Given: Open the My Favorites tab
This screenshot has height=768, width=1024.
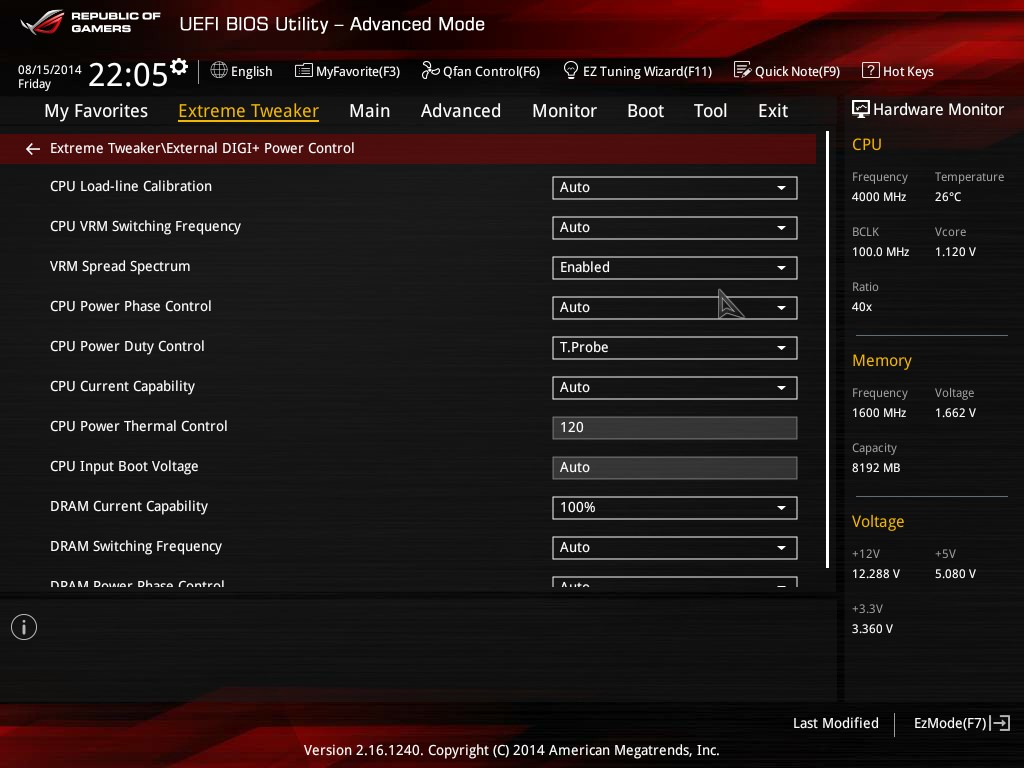Looking at the screenshot, I should coord(96,111).
